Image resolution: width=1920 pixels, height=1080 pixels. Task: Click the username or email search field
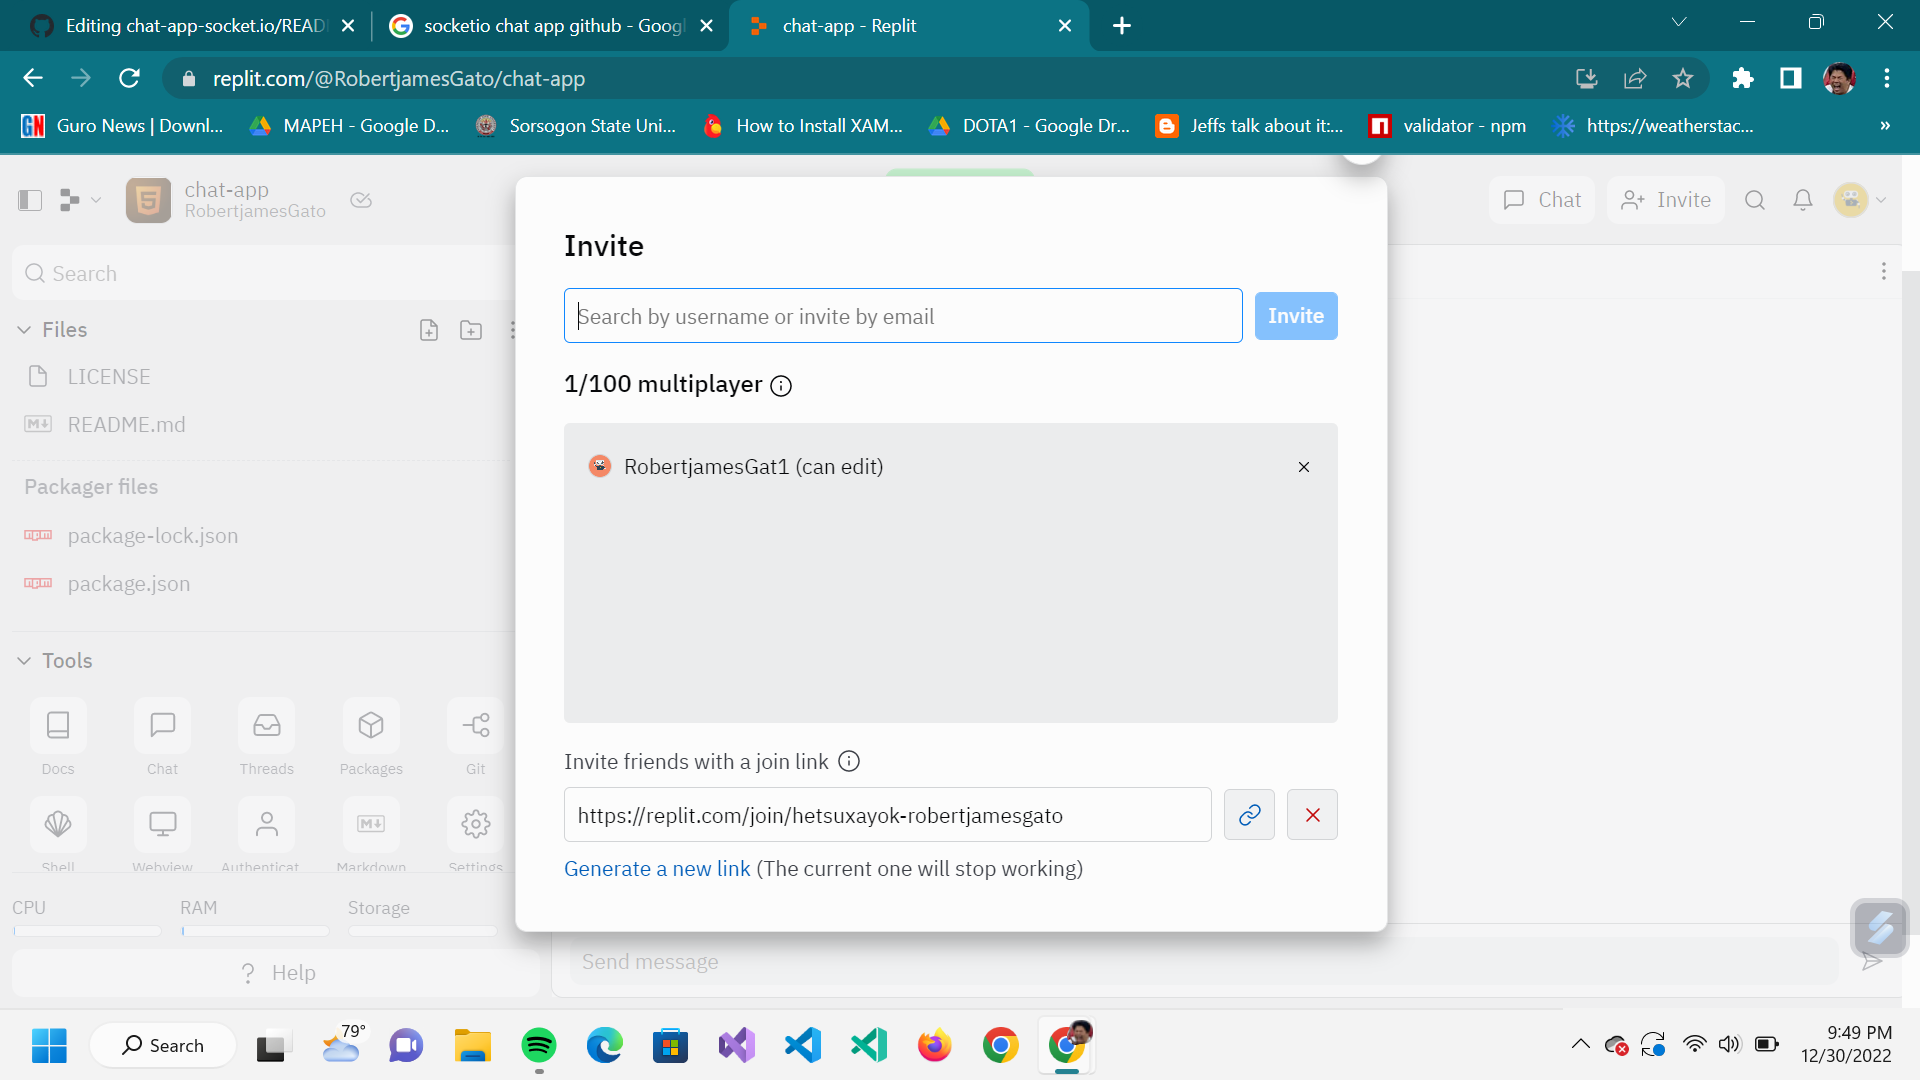(902, 316)
